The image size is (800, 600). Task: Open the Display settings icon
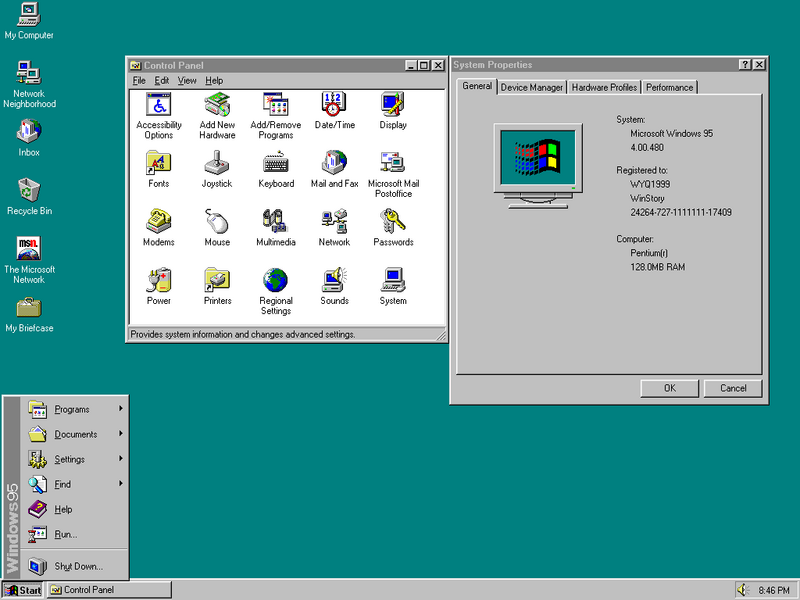(392, 105)
